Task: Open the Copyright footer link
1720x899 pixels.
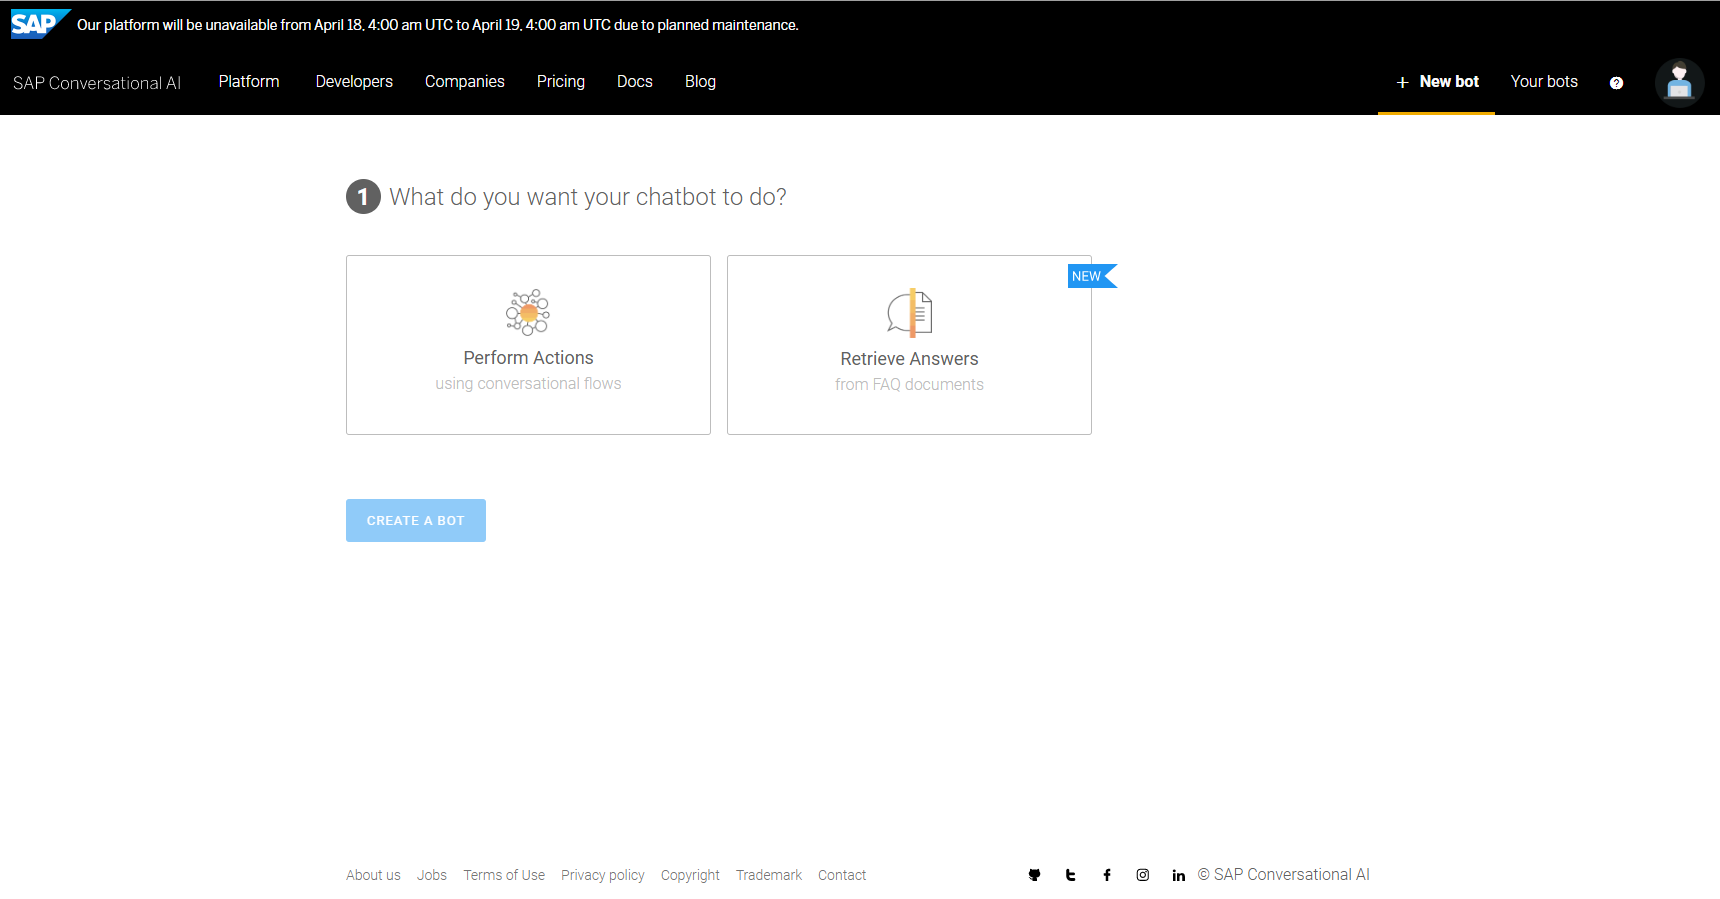Action: (x=690, y=875)
